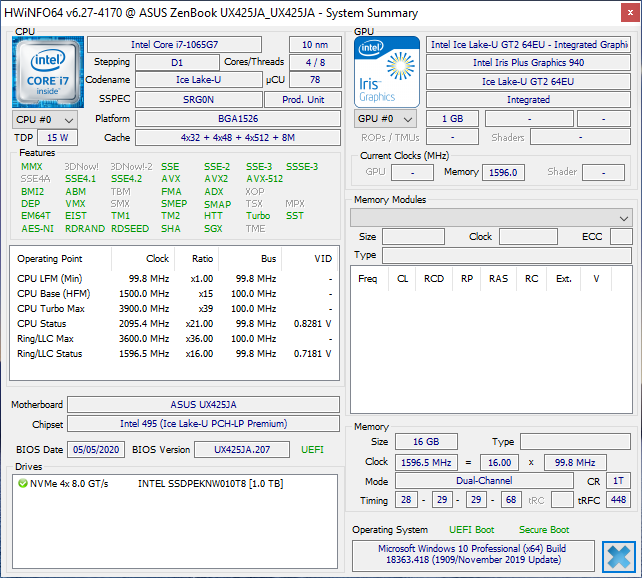Select the CPU Turbo Max row
The height and width of the screenshot is (578, 642).
tap(174, 309)
